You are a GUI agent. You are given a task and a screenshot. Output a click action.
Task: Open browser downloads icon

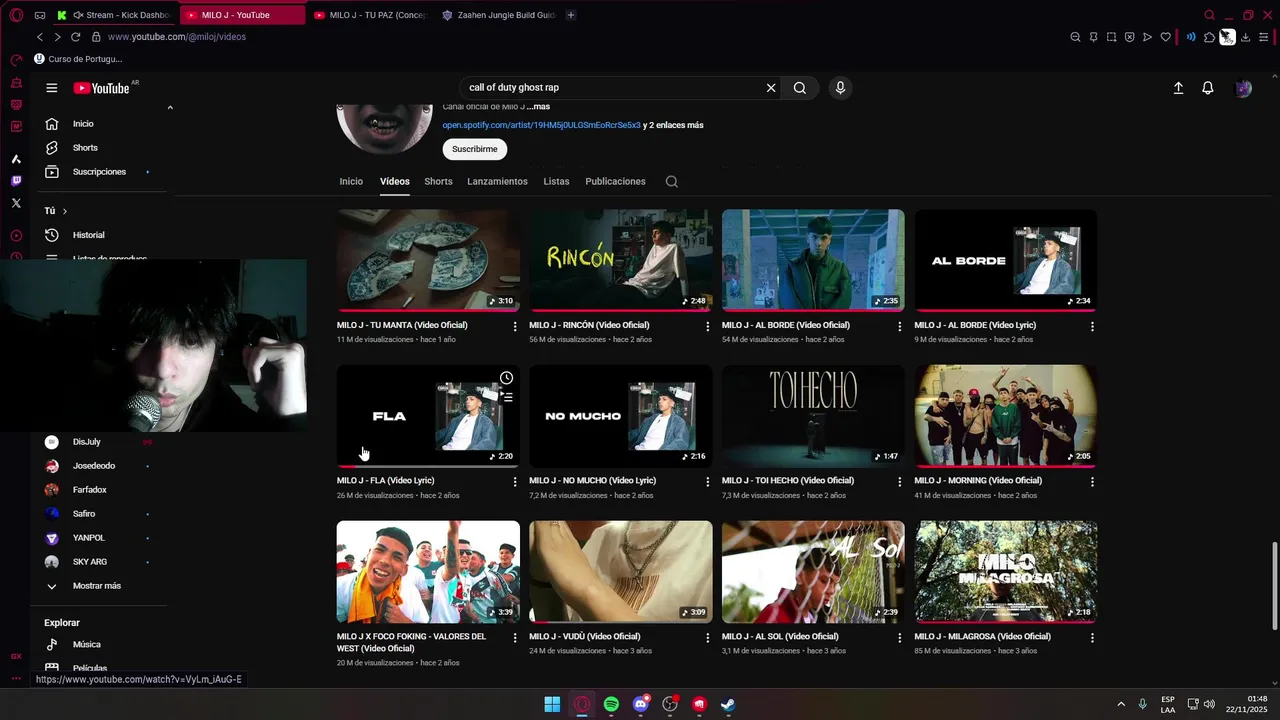1245,37
